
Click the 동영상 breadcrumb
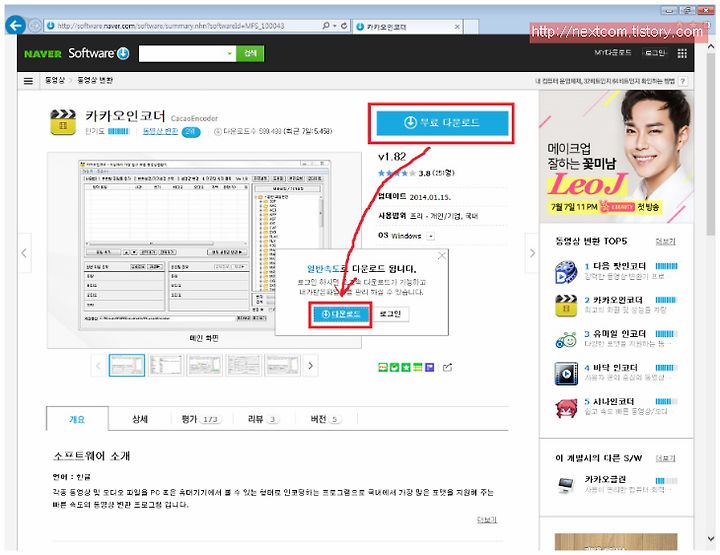click(55, 80)
